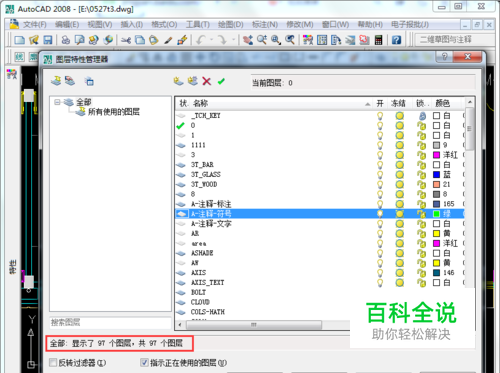
Task: Uncheck the 指示正在使用的图层 checkbox
Action: [144, 362]
